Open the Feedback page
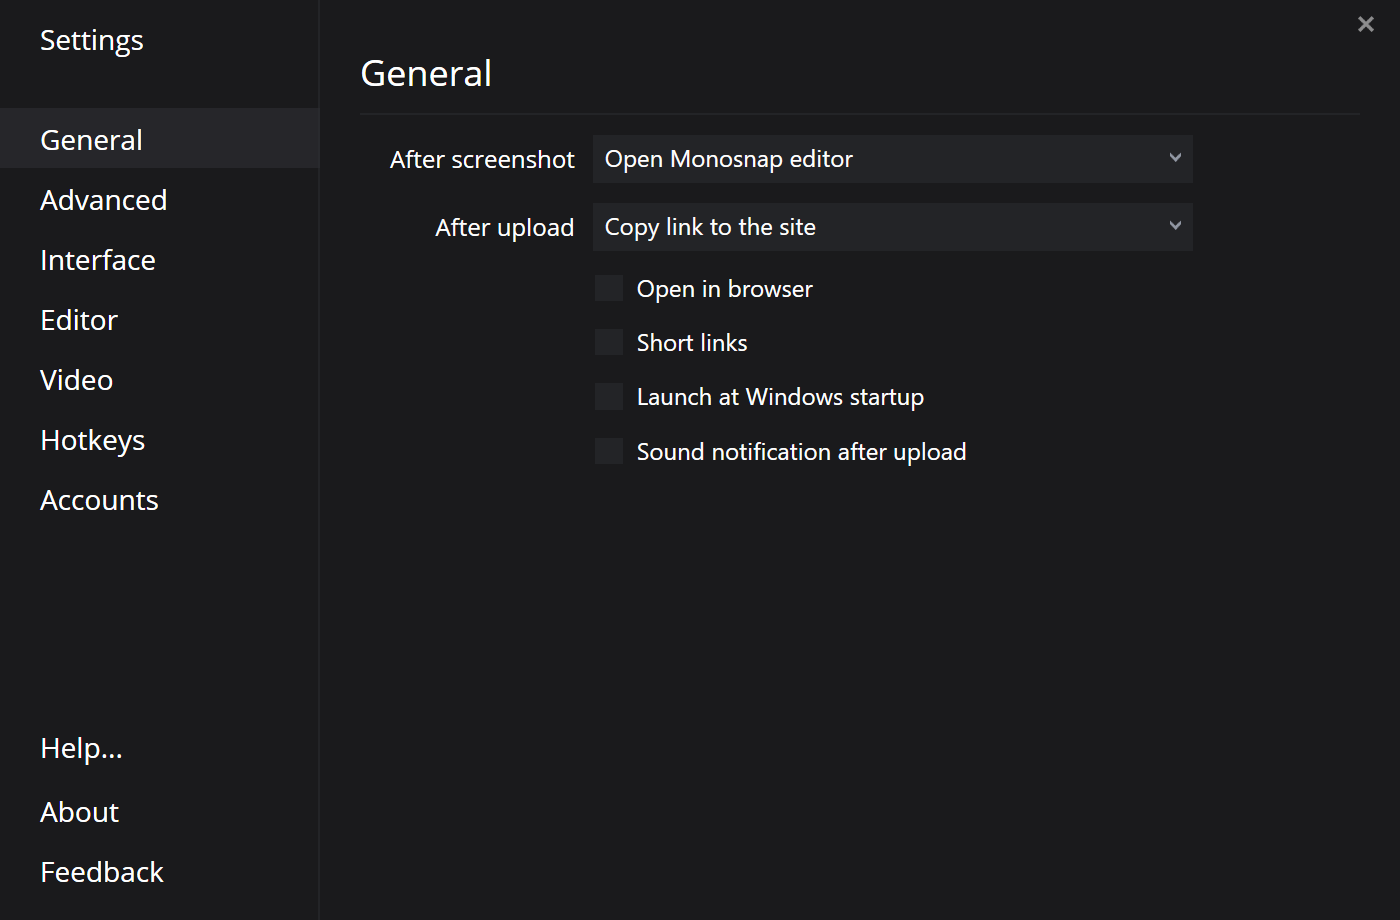1400x920 pixels. click(101, 872)
